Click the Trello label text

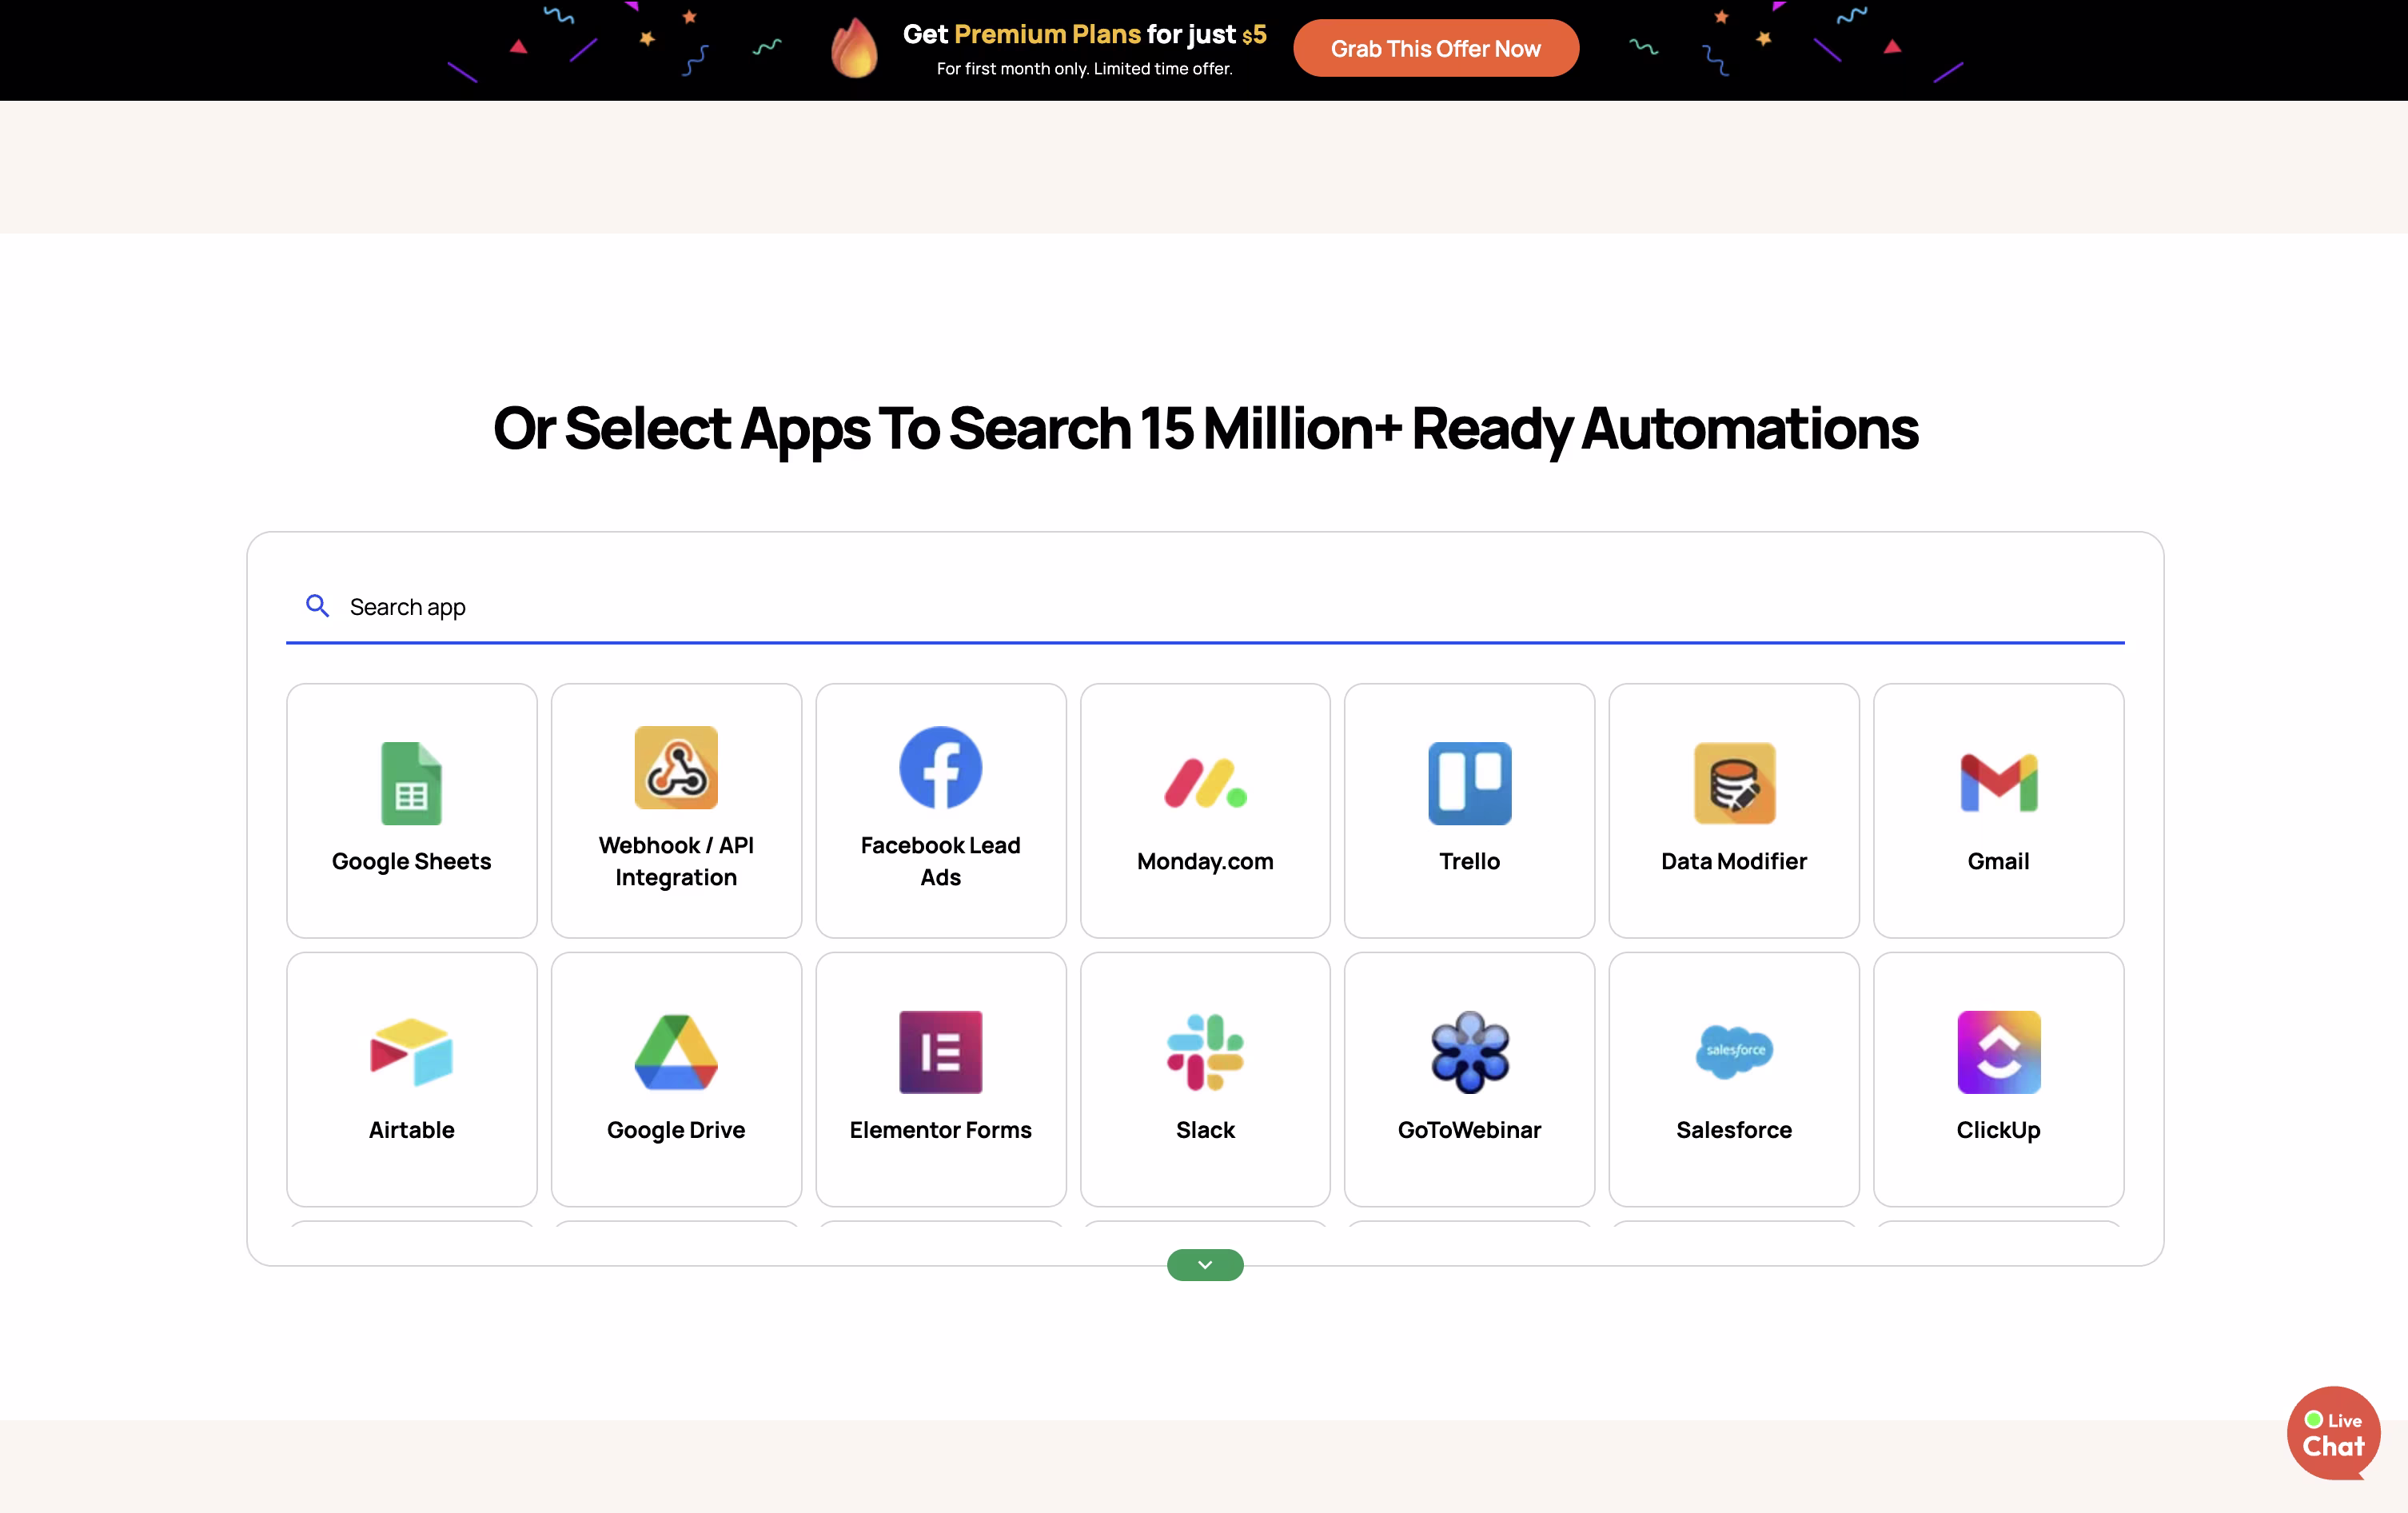(x=1469, y=861)
